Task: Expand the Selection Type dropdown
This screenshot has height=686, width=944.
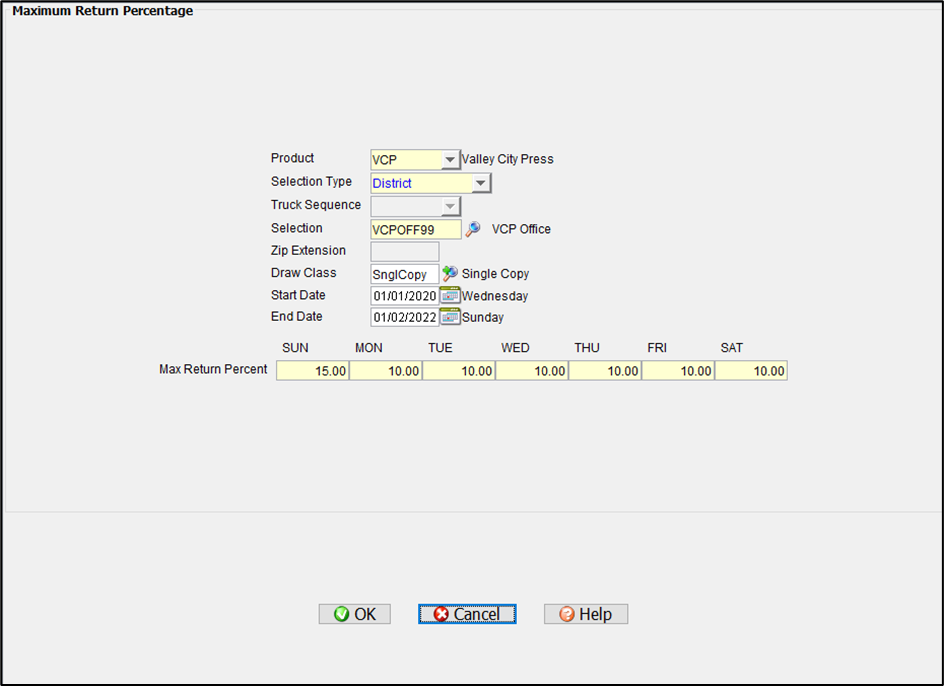Action: [x=481, y=183]
